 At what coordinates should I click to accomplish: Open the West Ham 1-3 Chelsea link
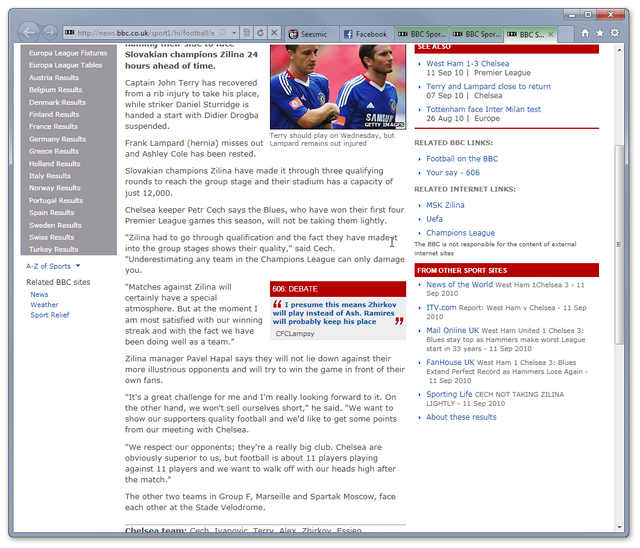tap(467, 64)
